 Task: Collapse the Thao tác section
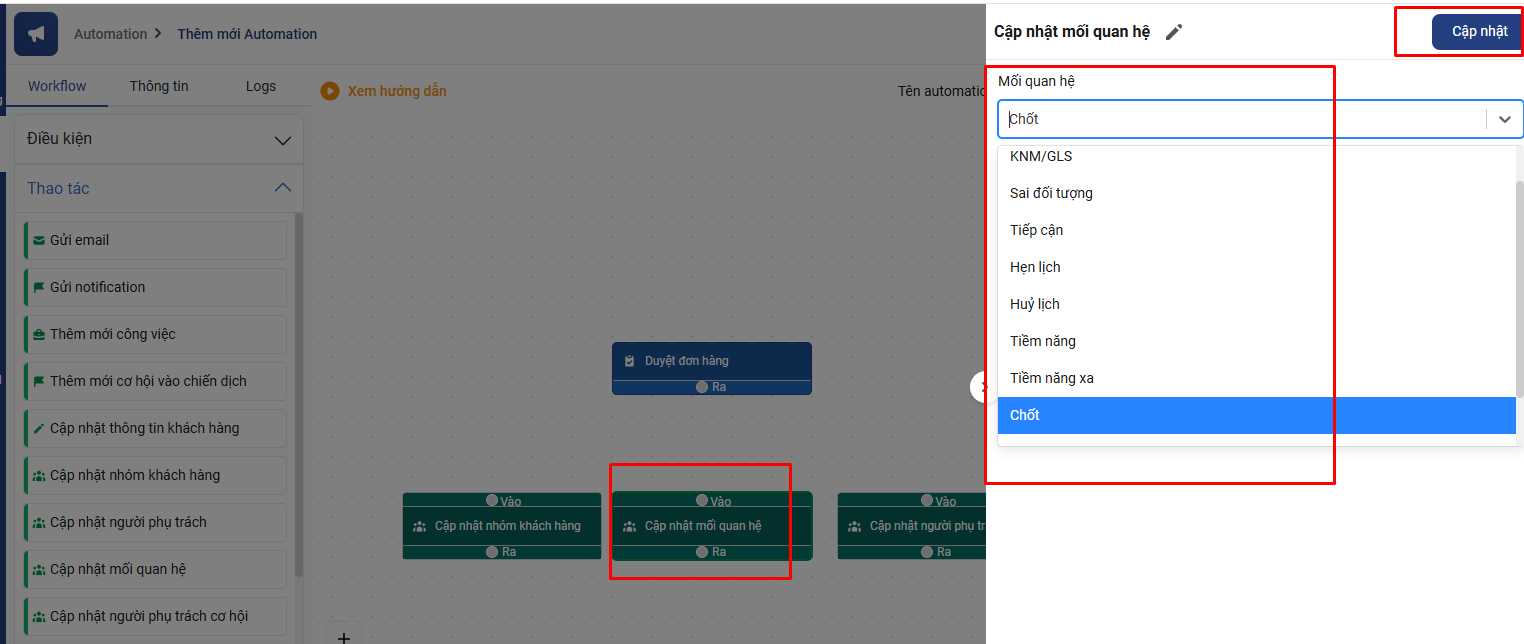coord(282,188)
